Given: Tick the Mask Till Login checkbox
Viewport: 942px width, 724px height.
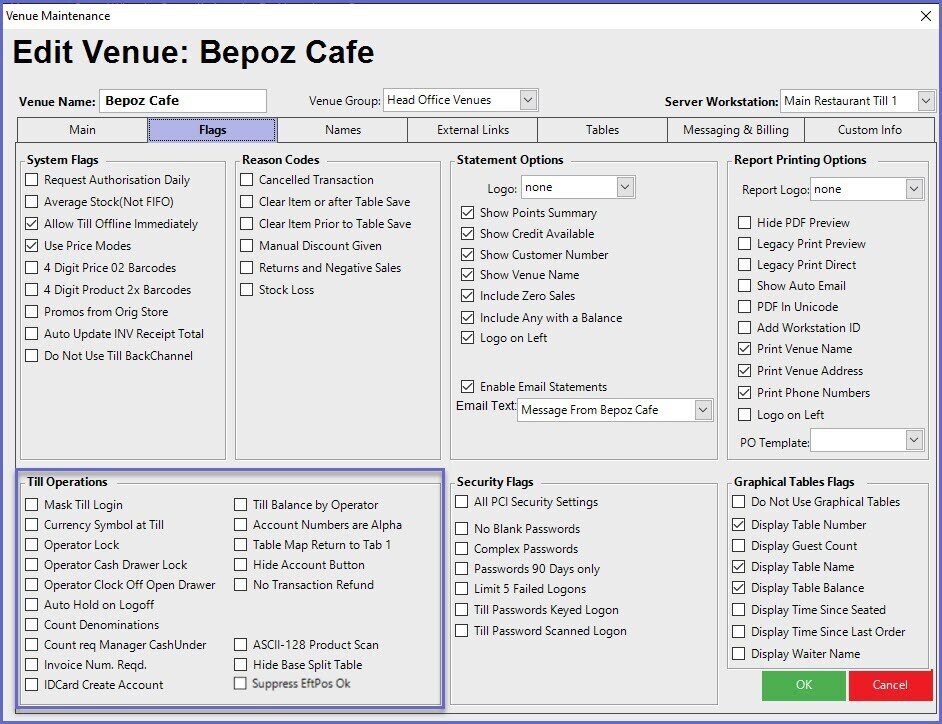Looking at the screenshot, I should tap(33, 505).
